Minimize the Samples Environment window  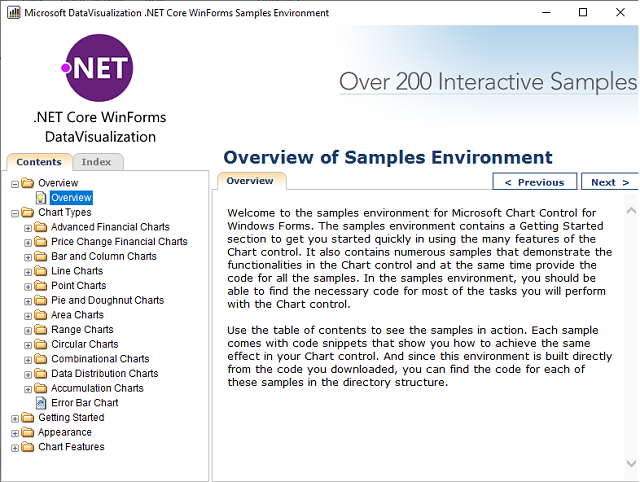click(546, 13)
